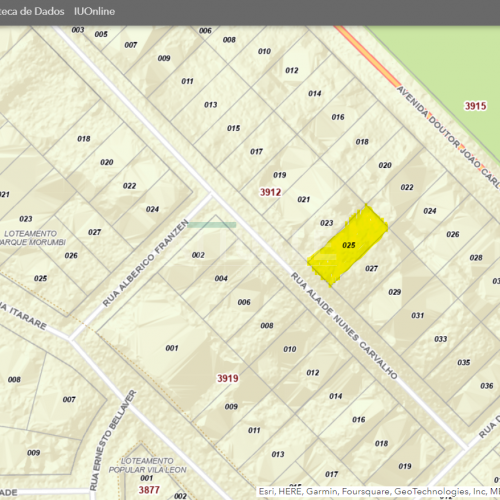Select lot 033 on the map
The height and width of the screenshot is (500, 500).
tap(440, 339)
